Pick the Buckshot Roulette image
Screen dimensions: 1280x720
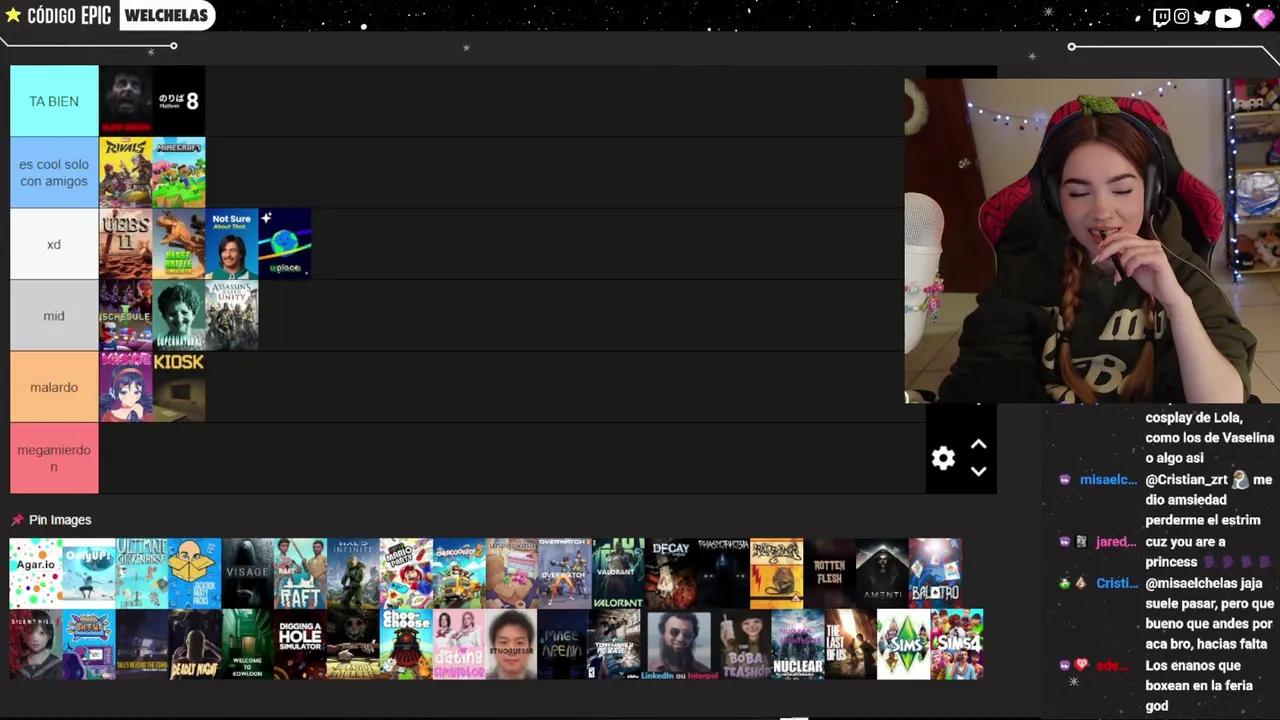tap(353, 645)
